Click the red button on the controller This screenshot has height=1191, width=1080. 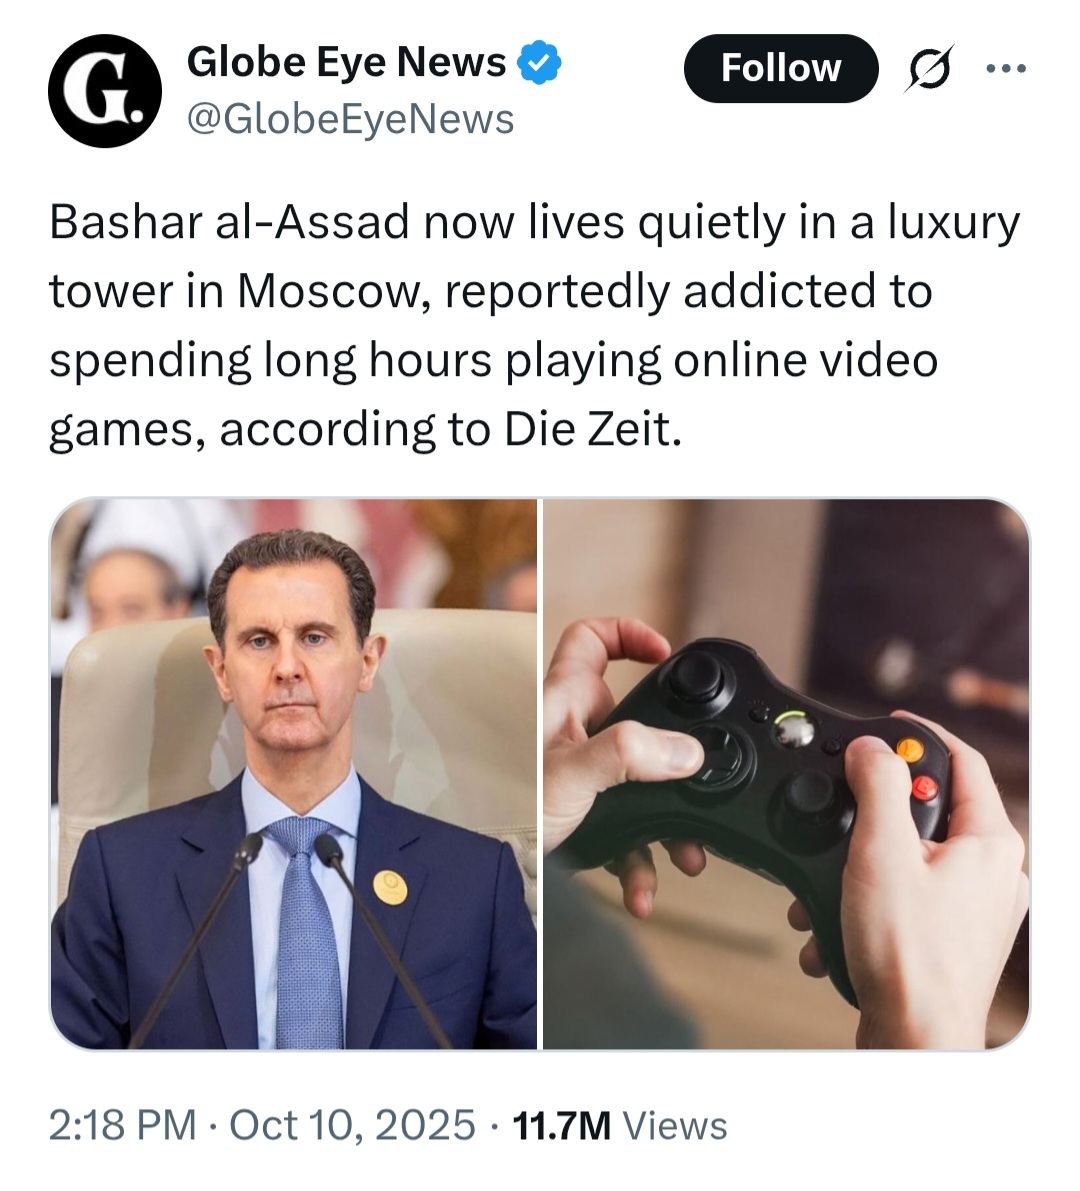click(924, 788)
